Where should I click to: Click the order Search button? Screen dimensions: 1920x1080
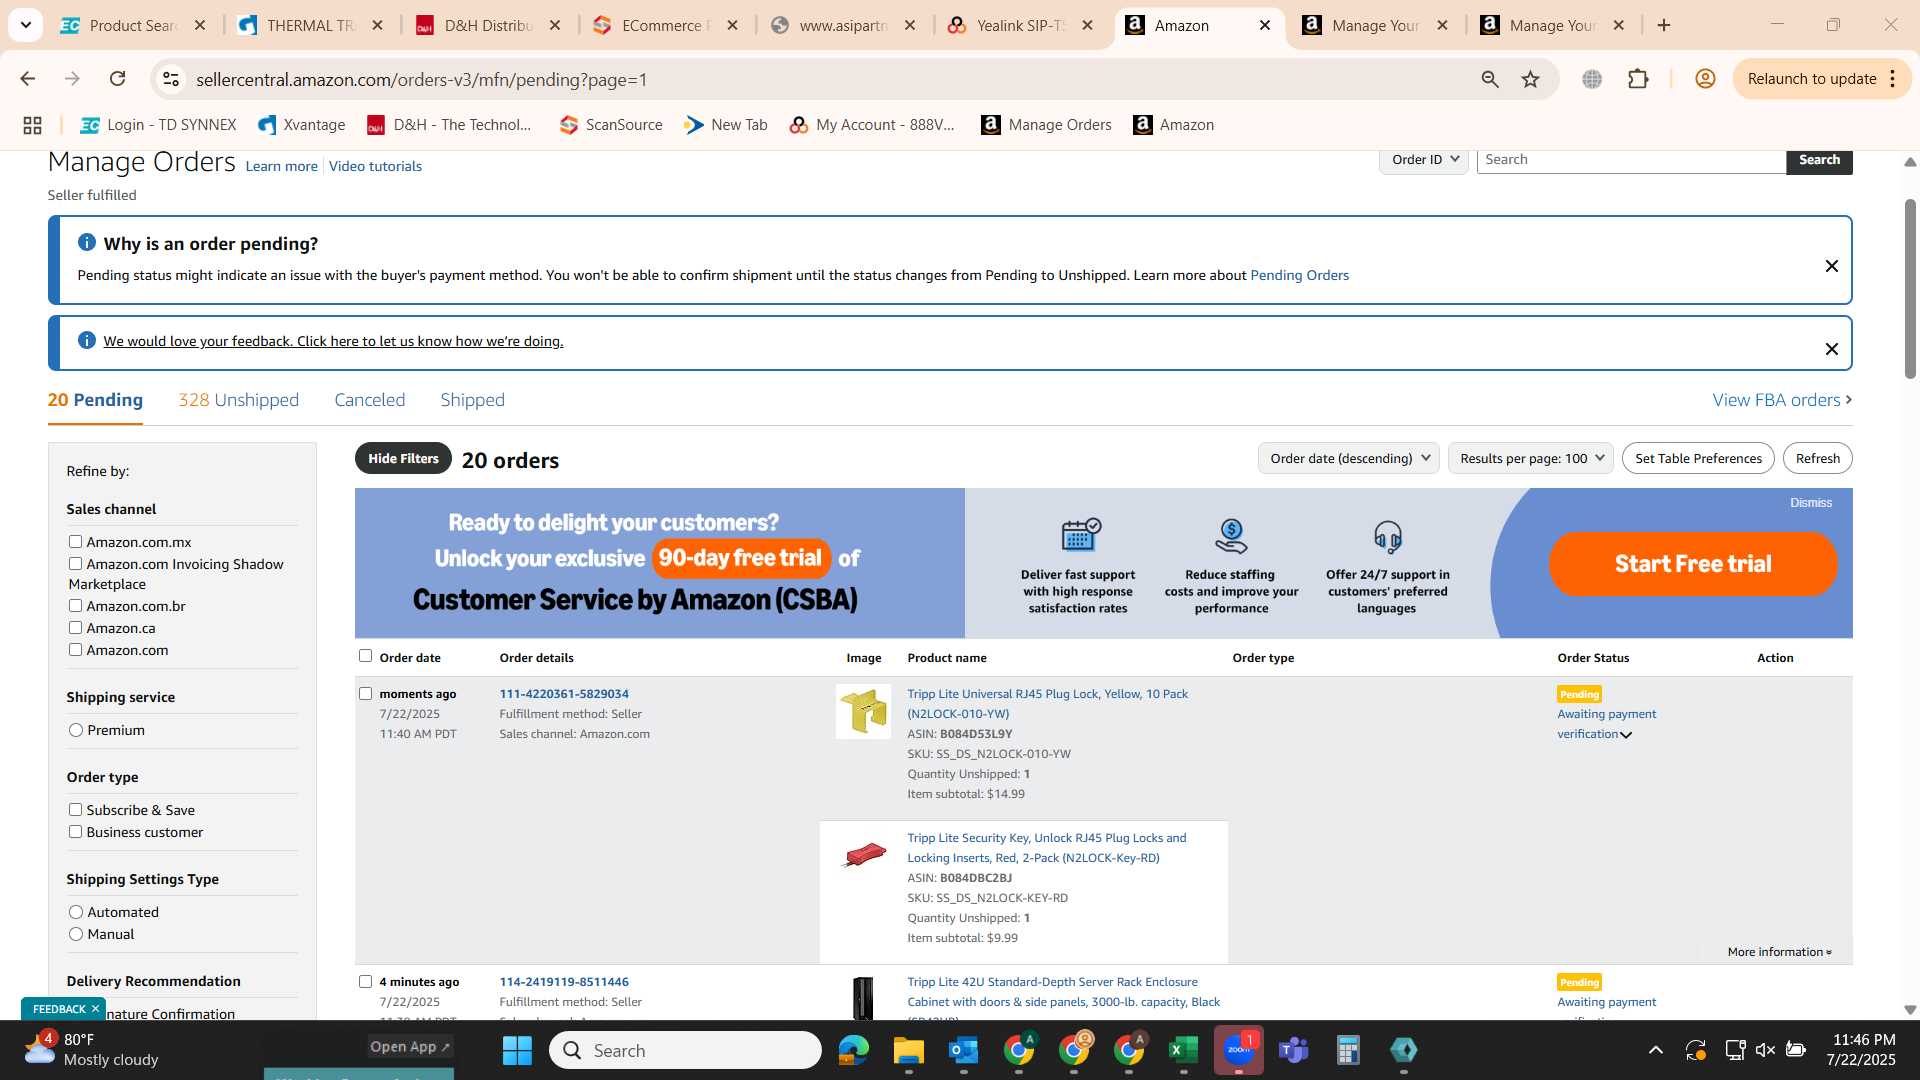click(1819, 160)
